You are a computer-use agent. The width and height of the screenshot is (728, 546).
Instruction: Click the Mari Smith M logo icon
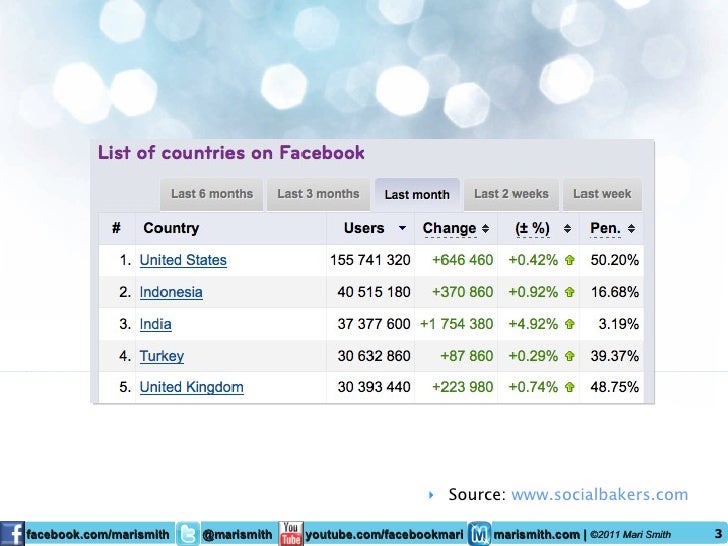click(x=479, y=534)
